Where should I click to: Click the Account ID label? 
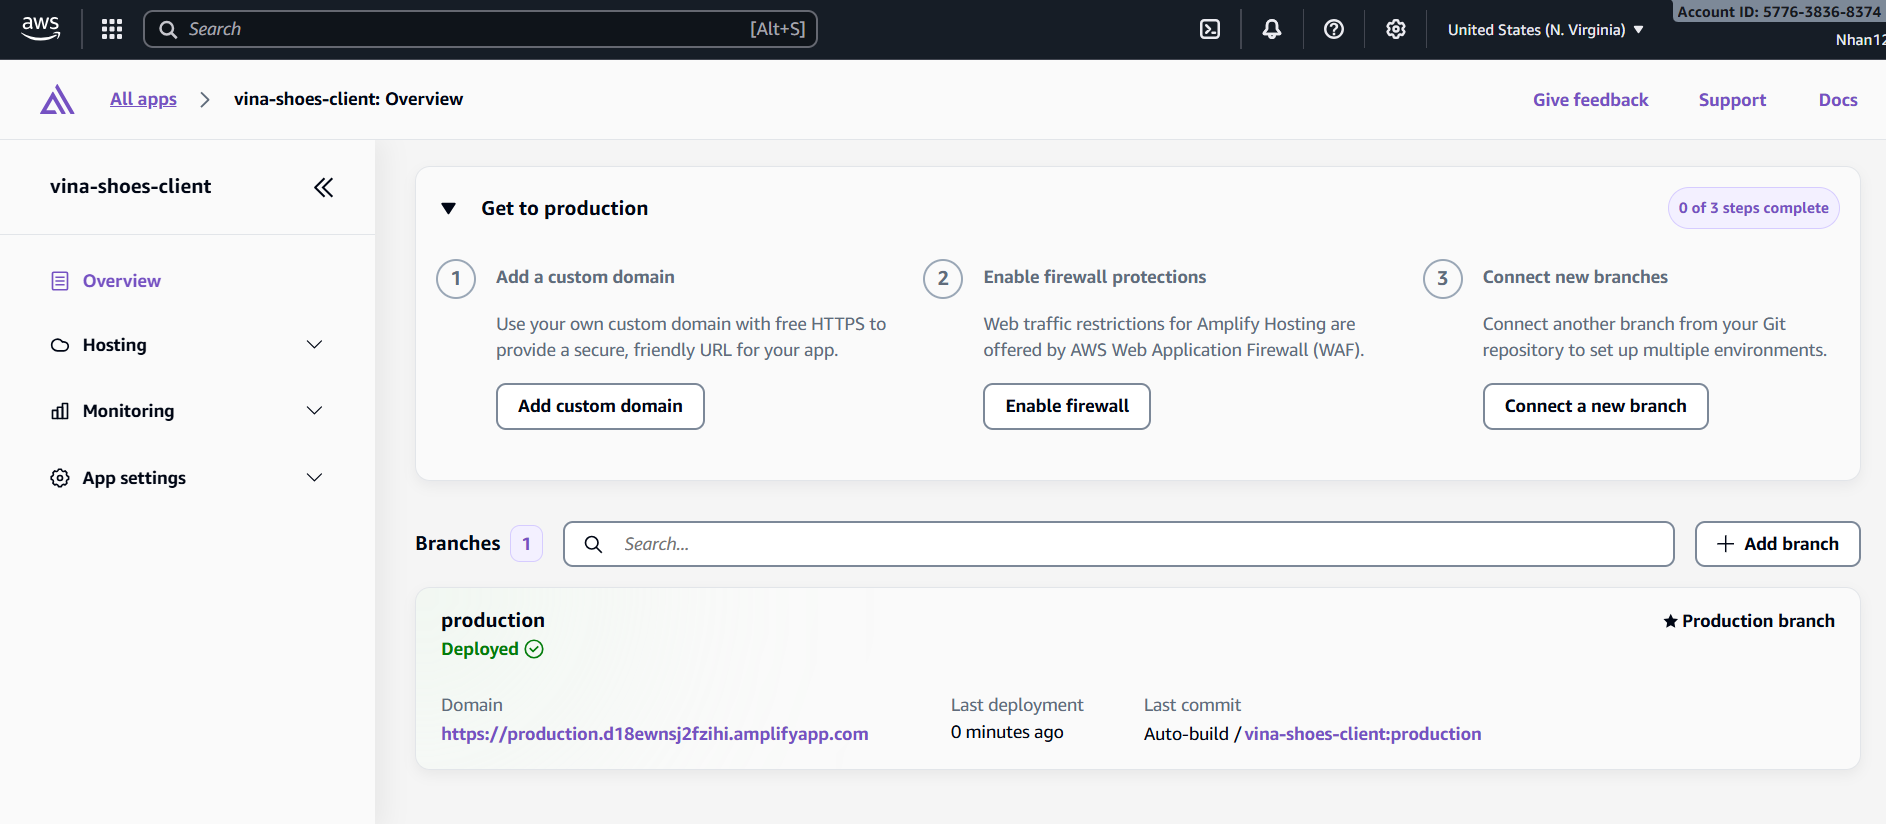pyautogui.click(x=1779, y=12)
